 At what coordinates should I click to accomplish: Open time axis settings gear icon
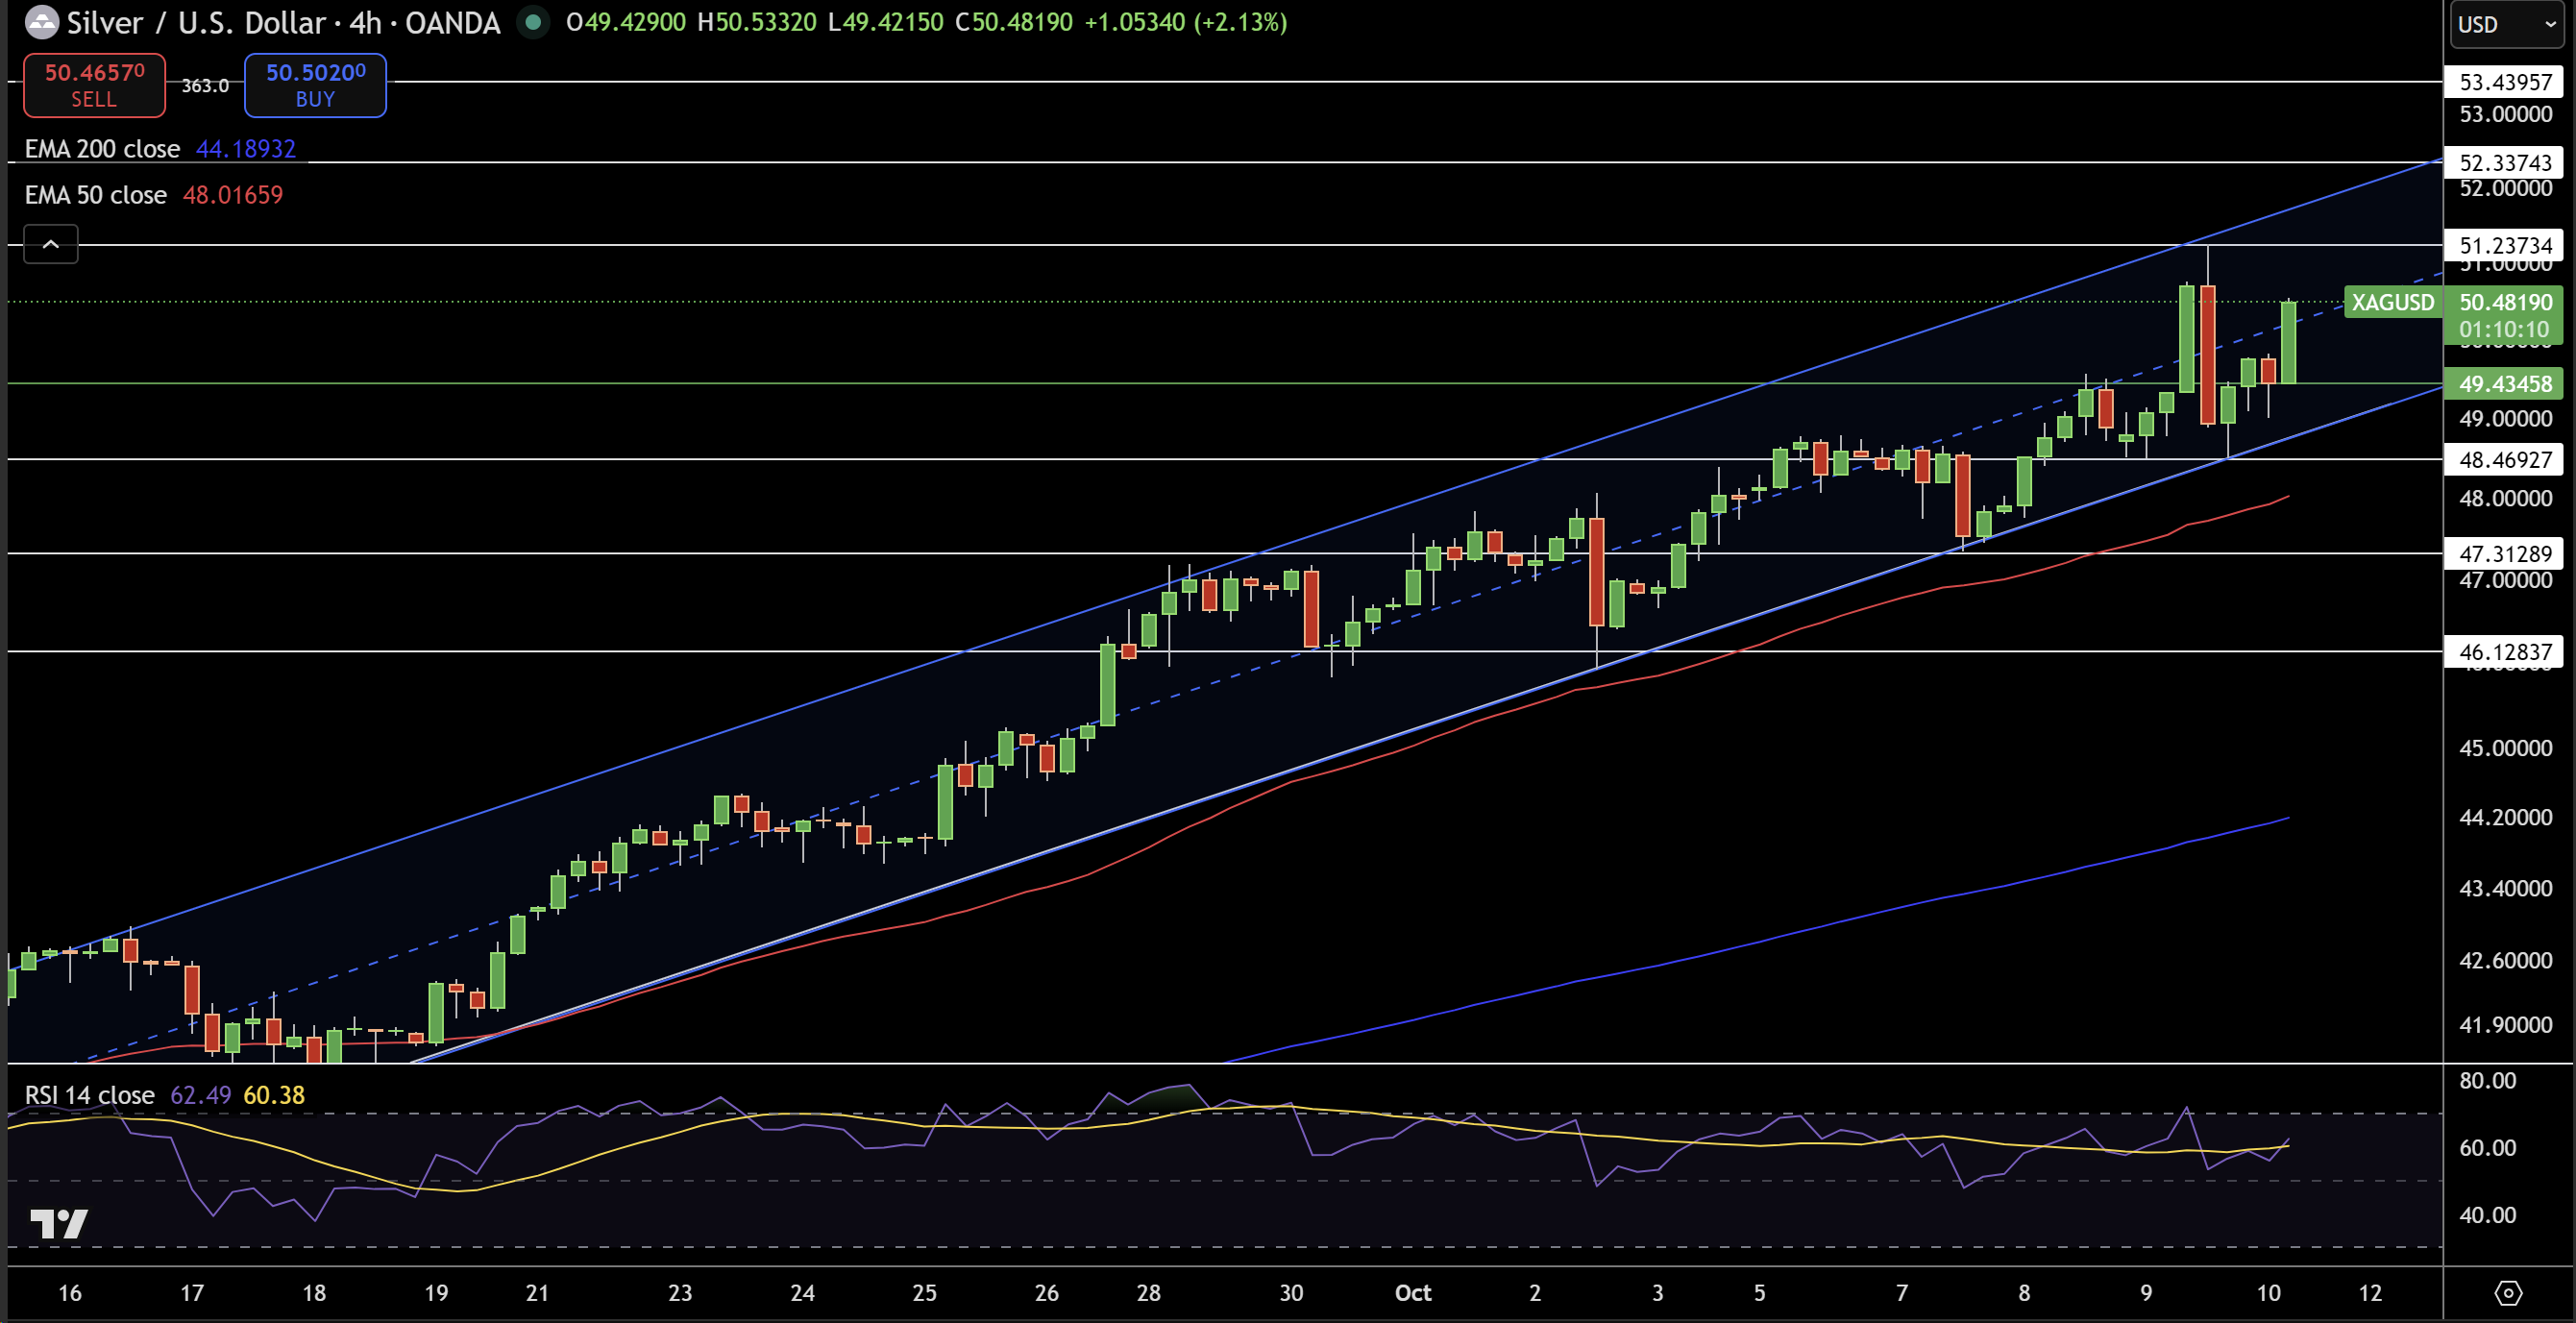click(2508, 1293)
